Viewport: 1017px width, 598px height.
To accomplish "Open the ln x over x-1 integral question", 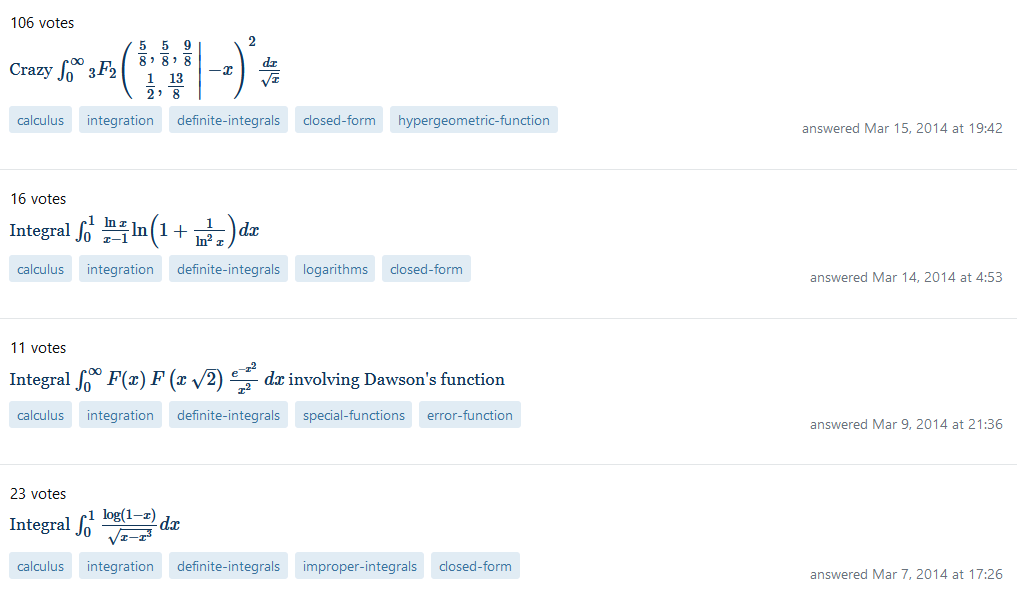I will tap(134, 230).
